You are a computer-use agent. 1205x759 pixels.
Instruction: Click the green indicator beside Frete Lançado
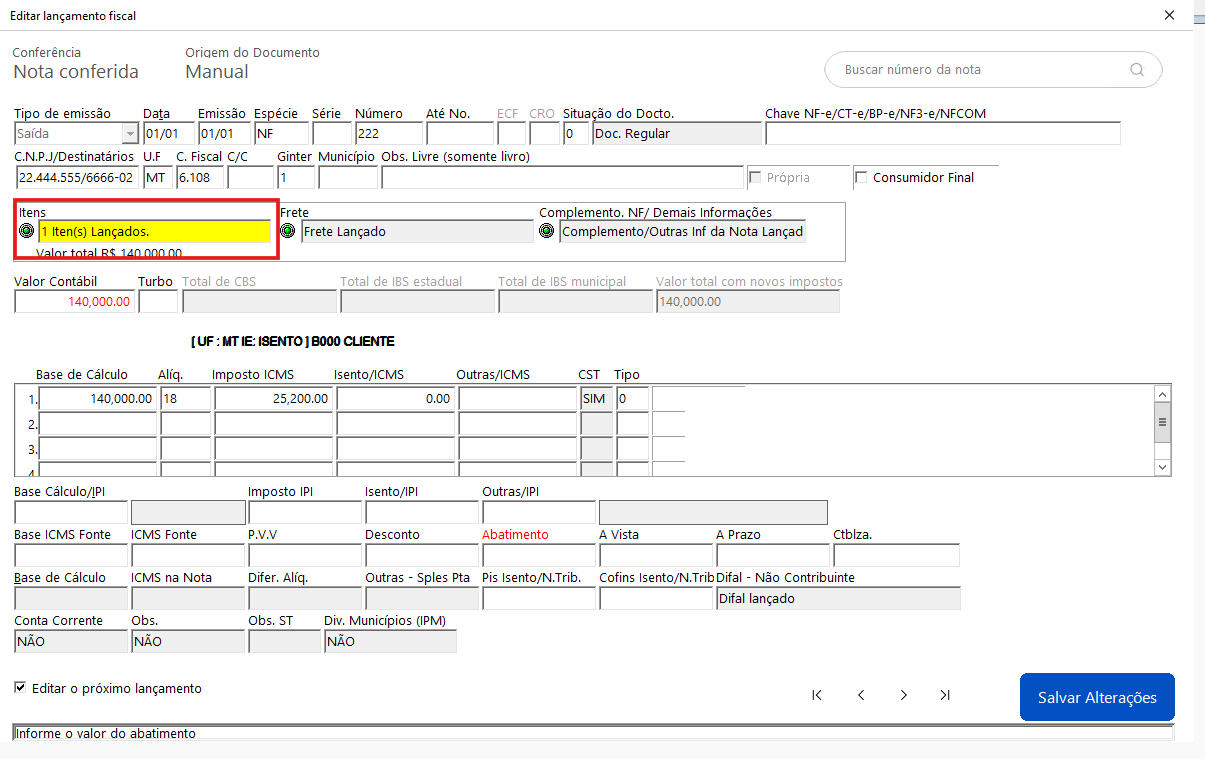(x=288, y=231)
